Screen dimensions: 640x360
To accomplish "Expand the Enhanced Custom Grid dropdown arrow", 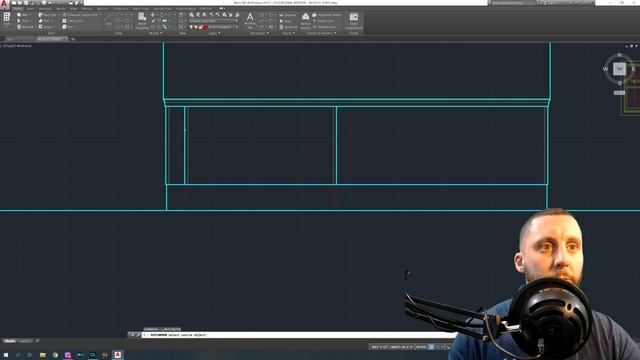I will tap(100, 15).
